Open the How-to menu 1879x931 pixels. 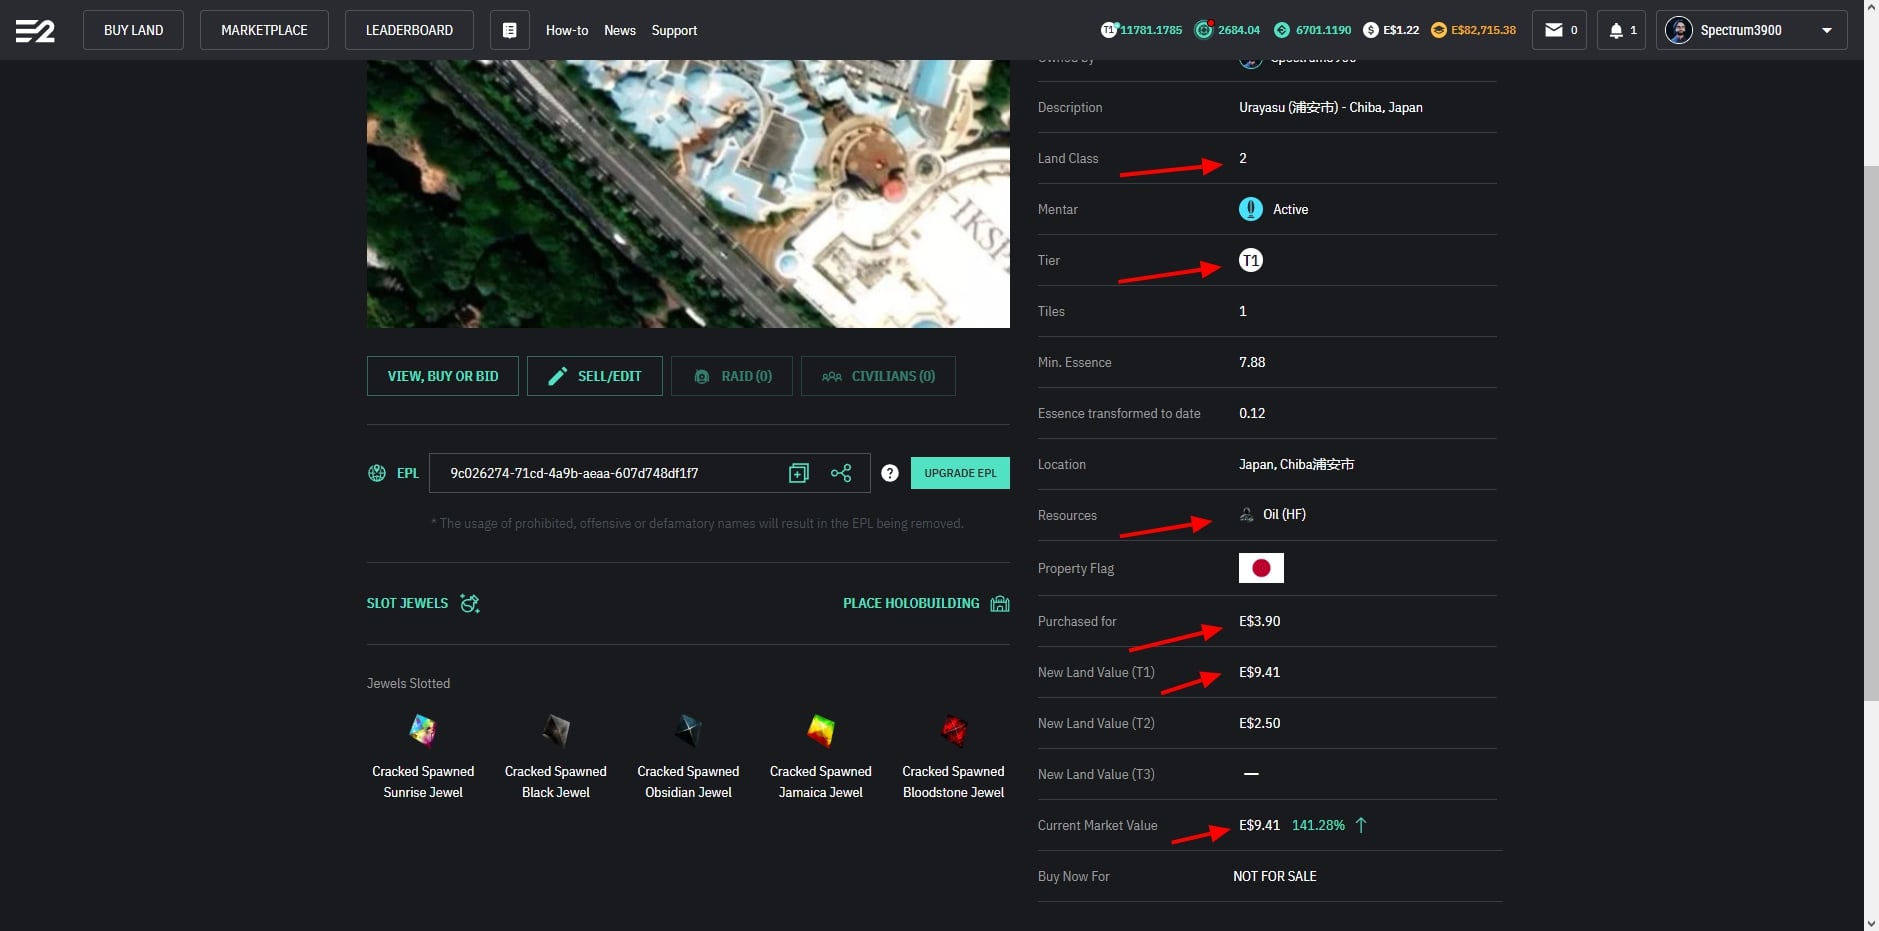(566, 30)
